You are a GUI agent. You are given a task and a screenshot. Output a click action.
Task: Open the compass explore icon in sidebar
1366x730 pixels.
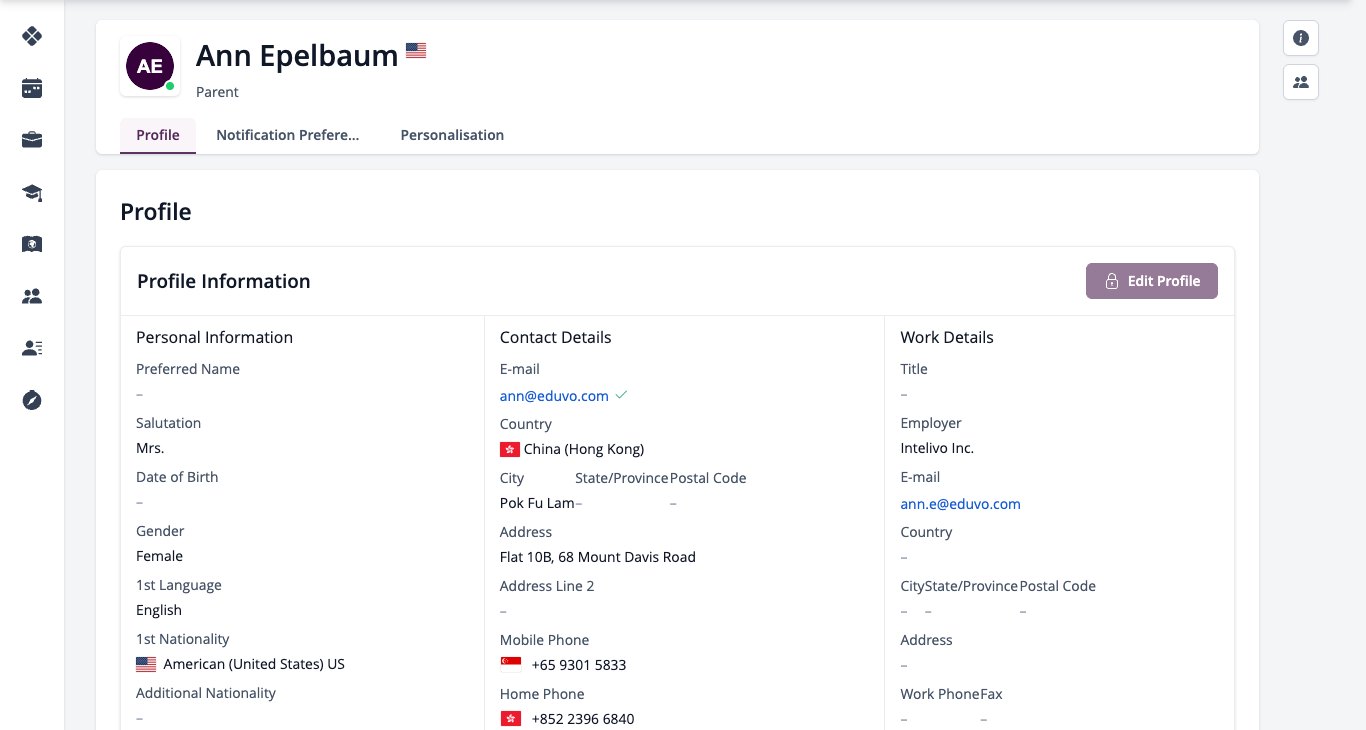point(32,400)
